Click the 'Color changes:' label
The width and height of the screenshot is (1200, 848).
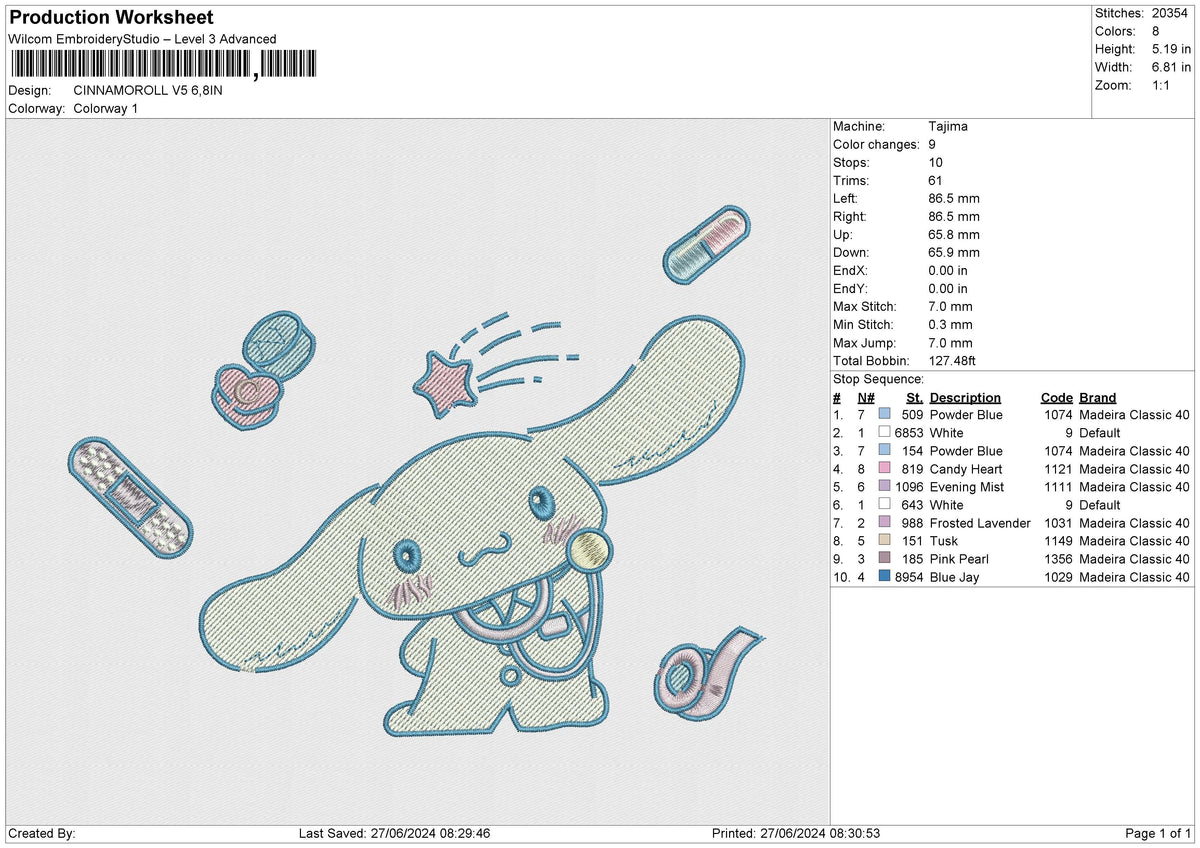click(876, 144)
